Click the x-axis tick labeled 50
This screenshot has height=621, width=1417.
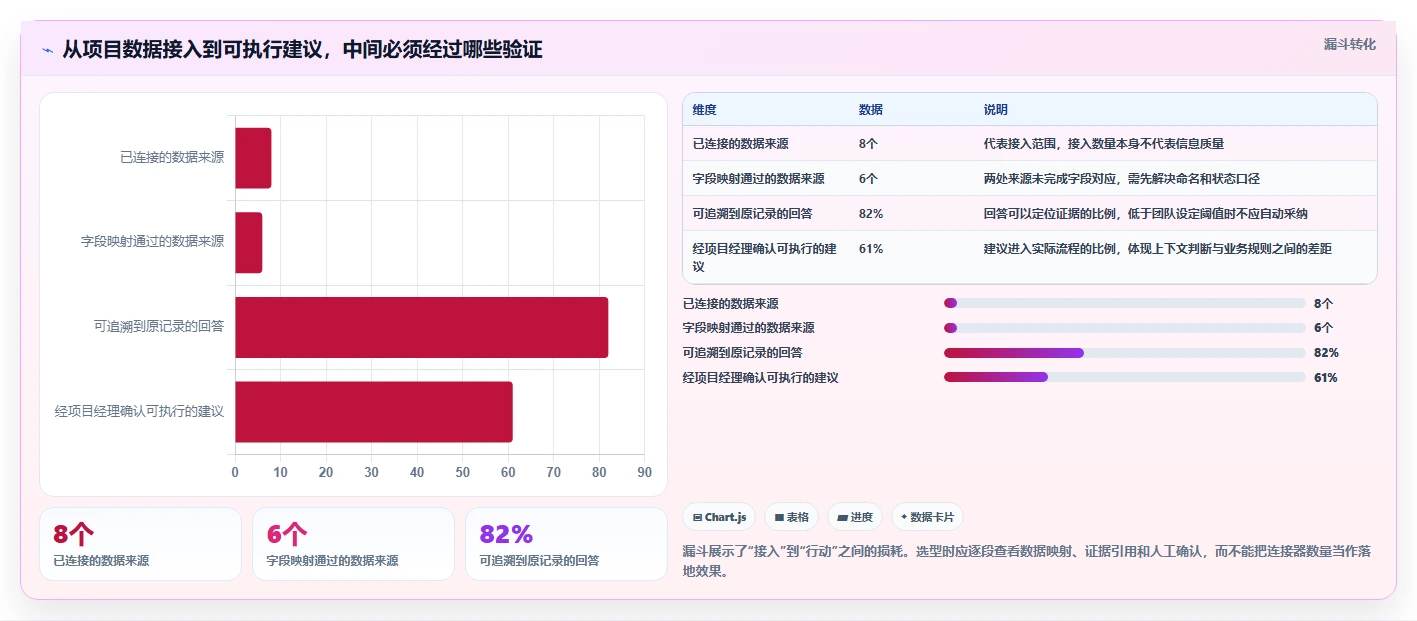tap(462, 472)
